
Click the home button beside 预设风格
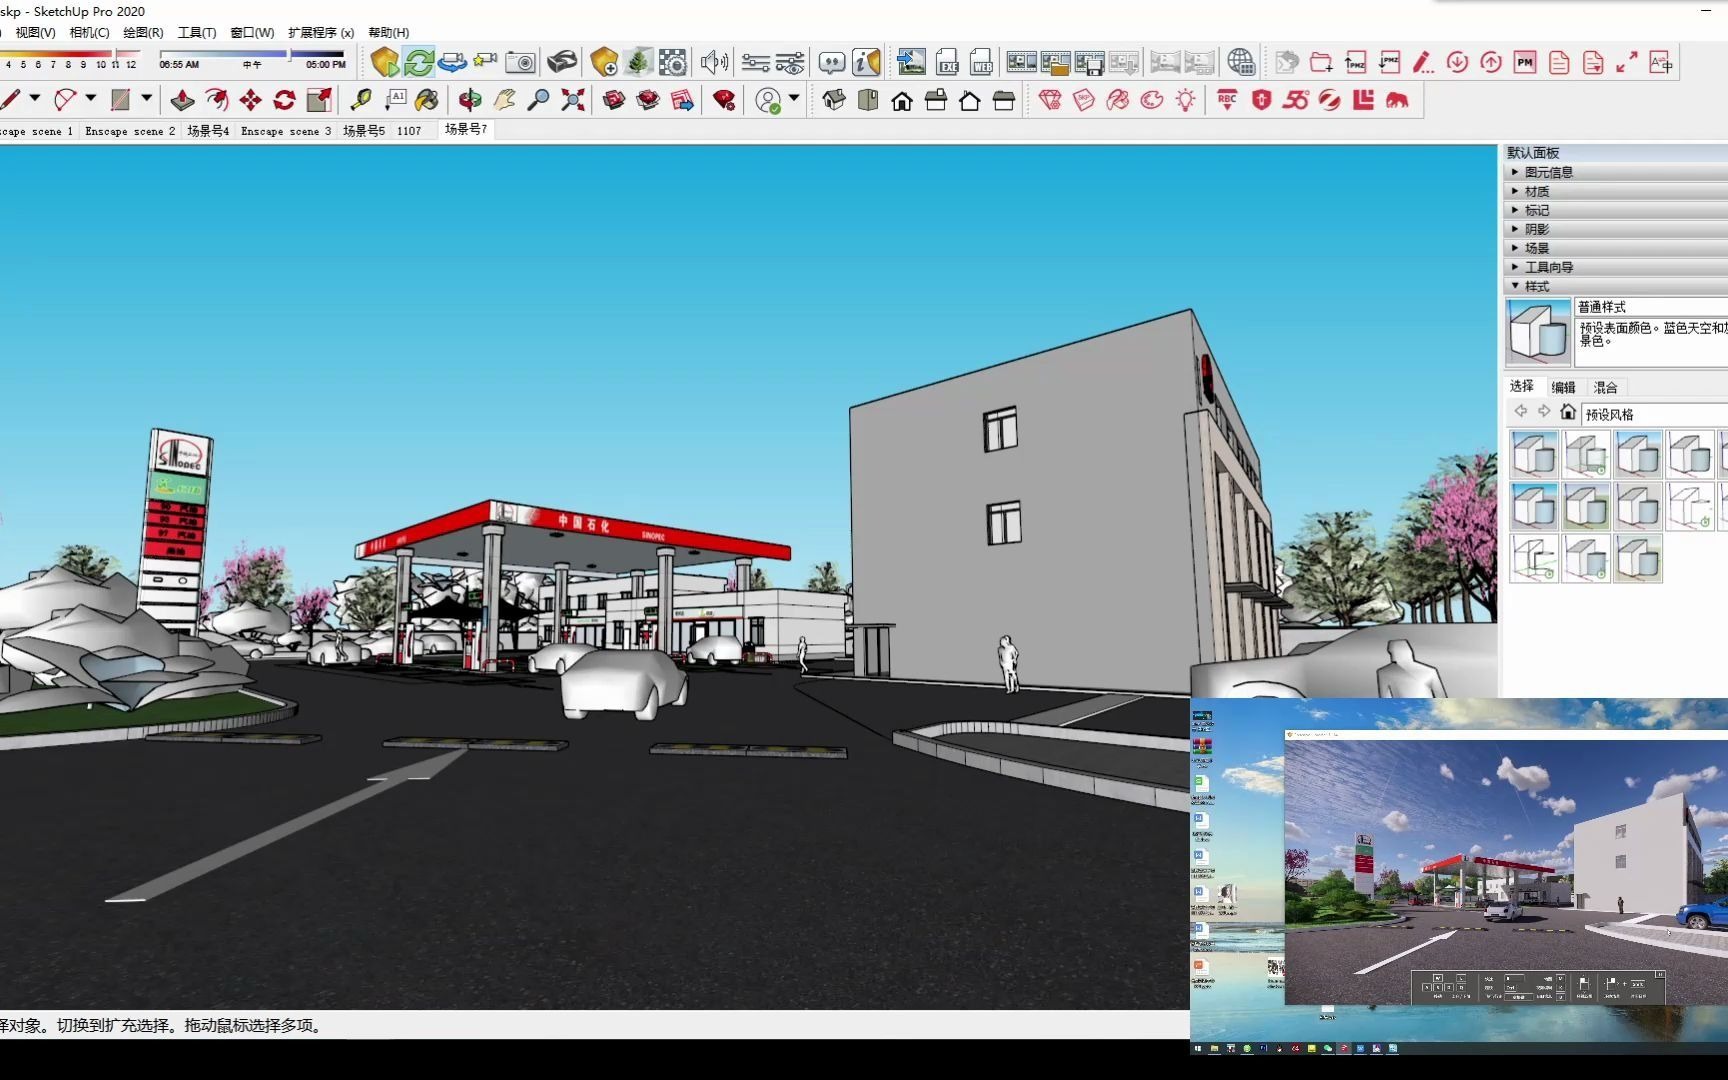tap(1567, 411)
